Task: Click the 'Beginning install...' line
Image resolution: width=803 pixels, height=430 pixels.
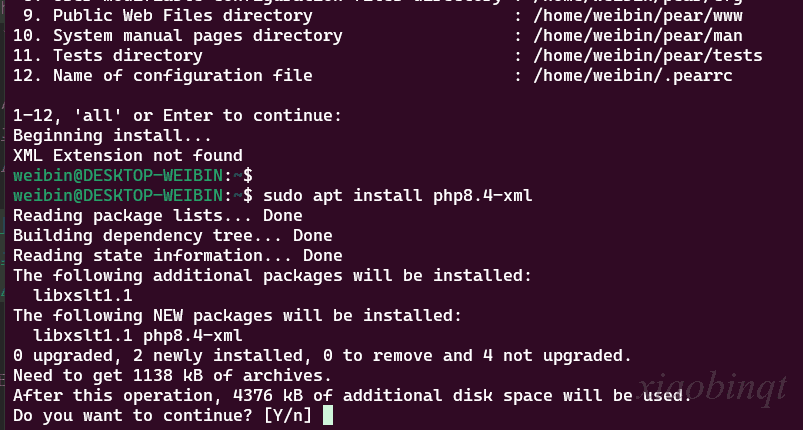Action: coord(112,135)
